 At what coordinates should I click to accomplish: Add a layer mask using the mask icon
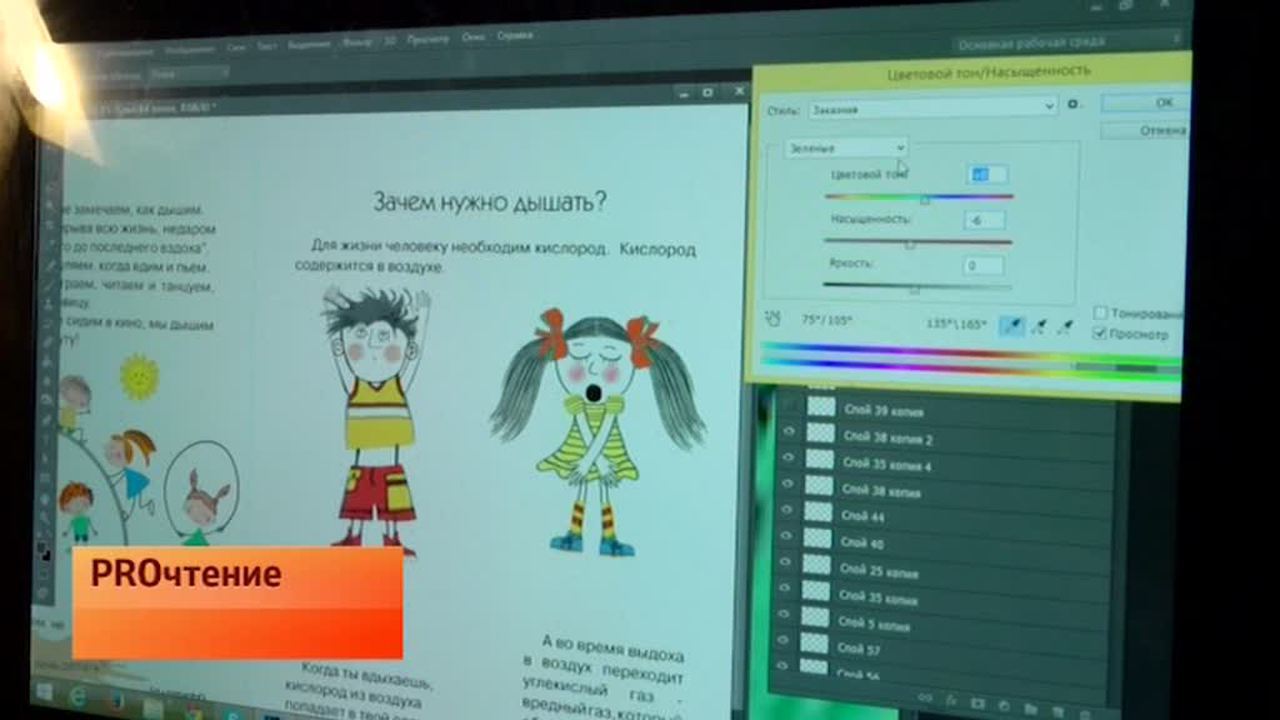pyautogui.click(x=977, y=704)
